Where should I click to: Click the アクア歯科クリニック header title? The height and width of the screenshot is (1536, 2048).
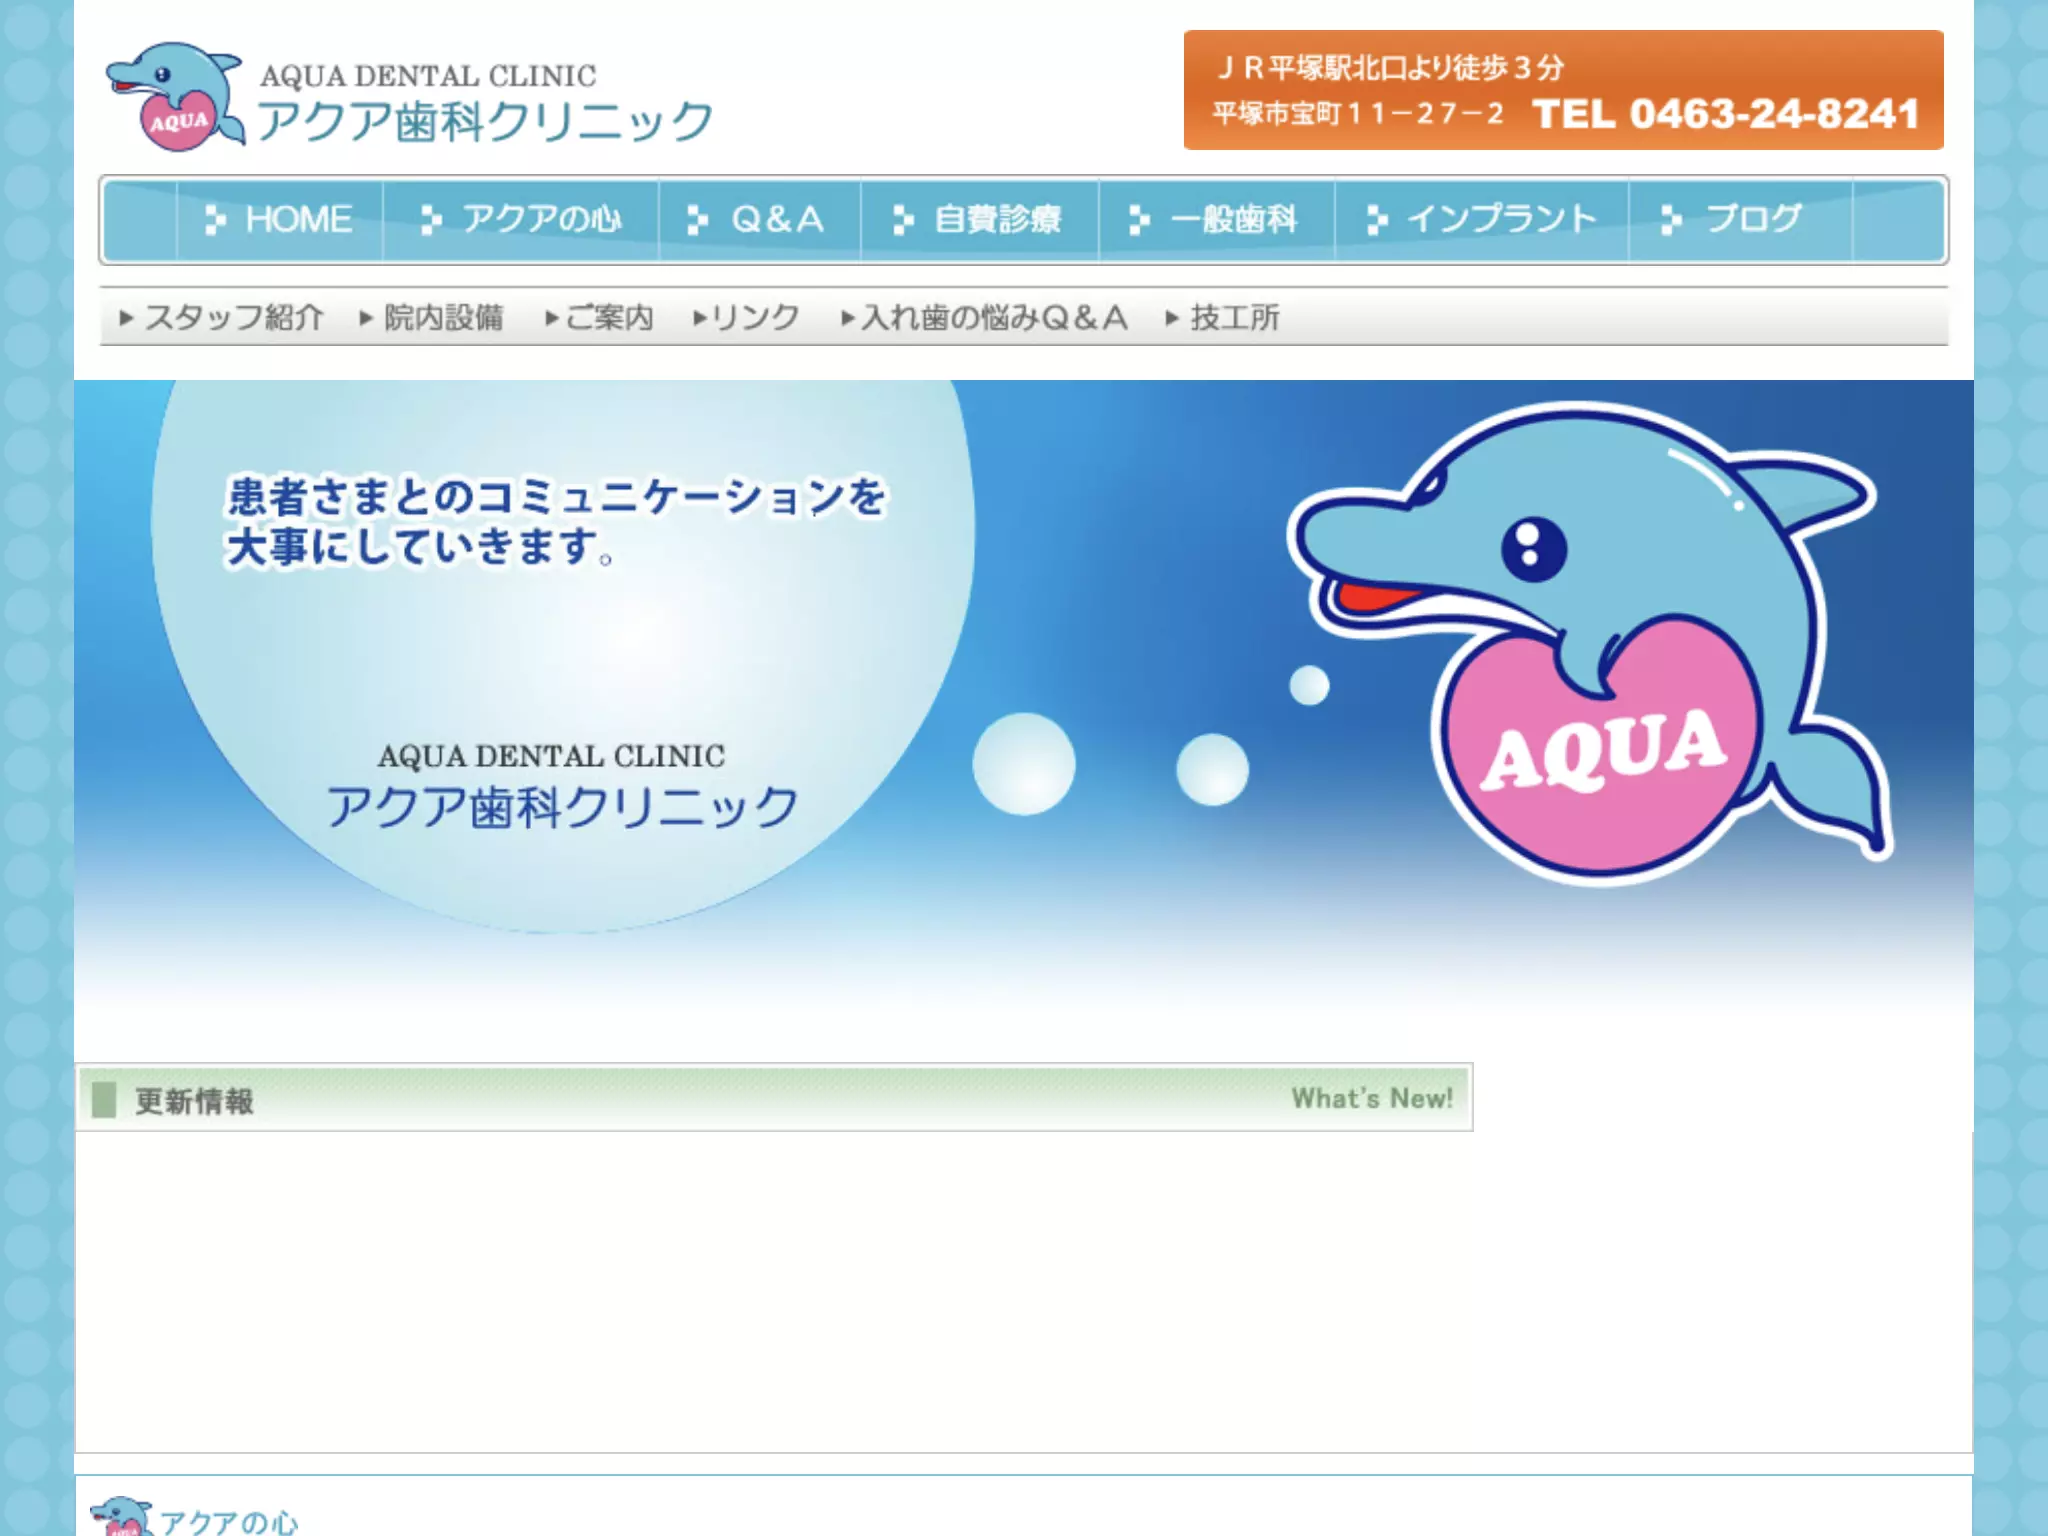tap(485, 122)
